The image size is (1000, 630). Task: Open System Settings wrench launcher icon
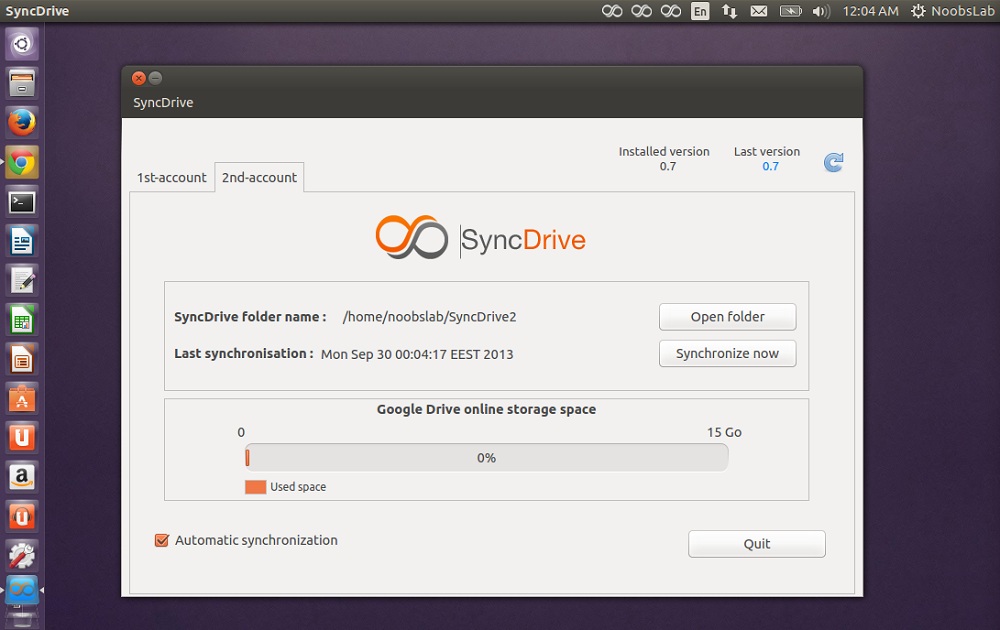click(x=22, y=556)
